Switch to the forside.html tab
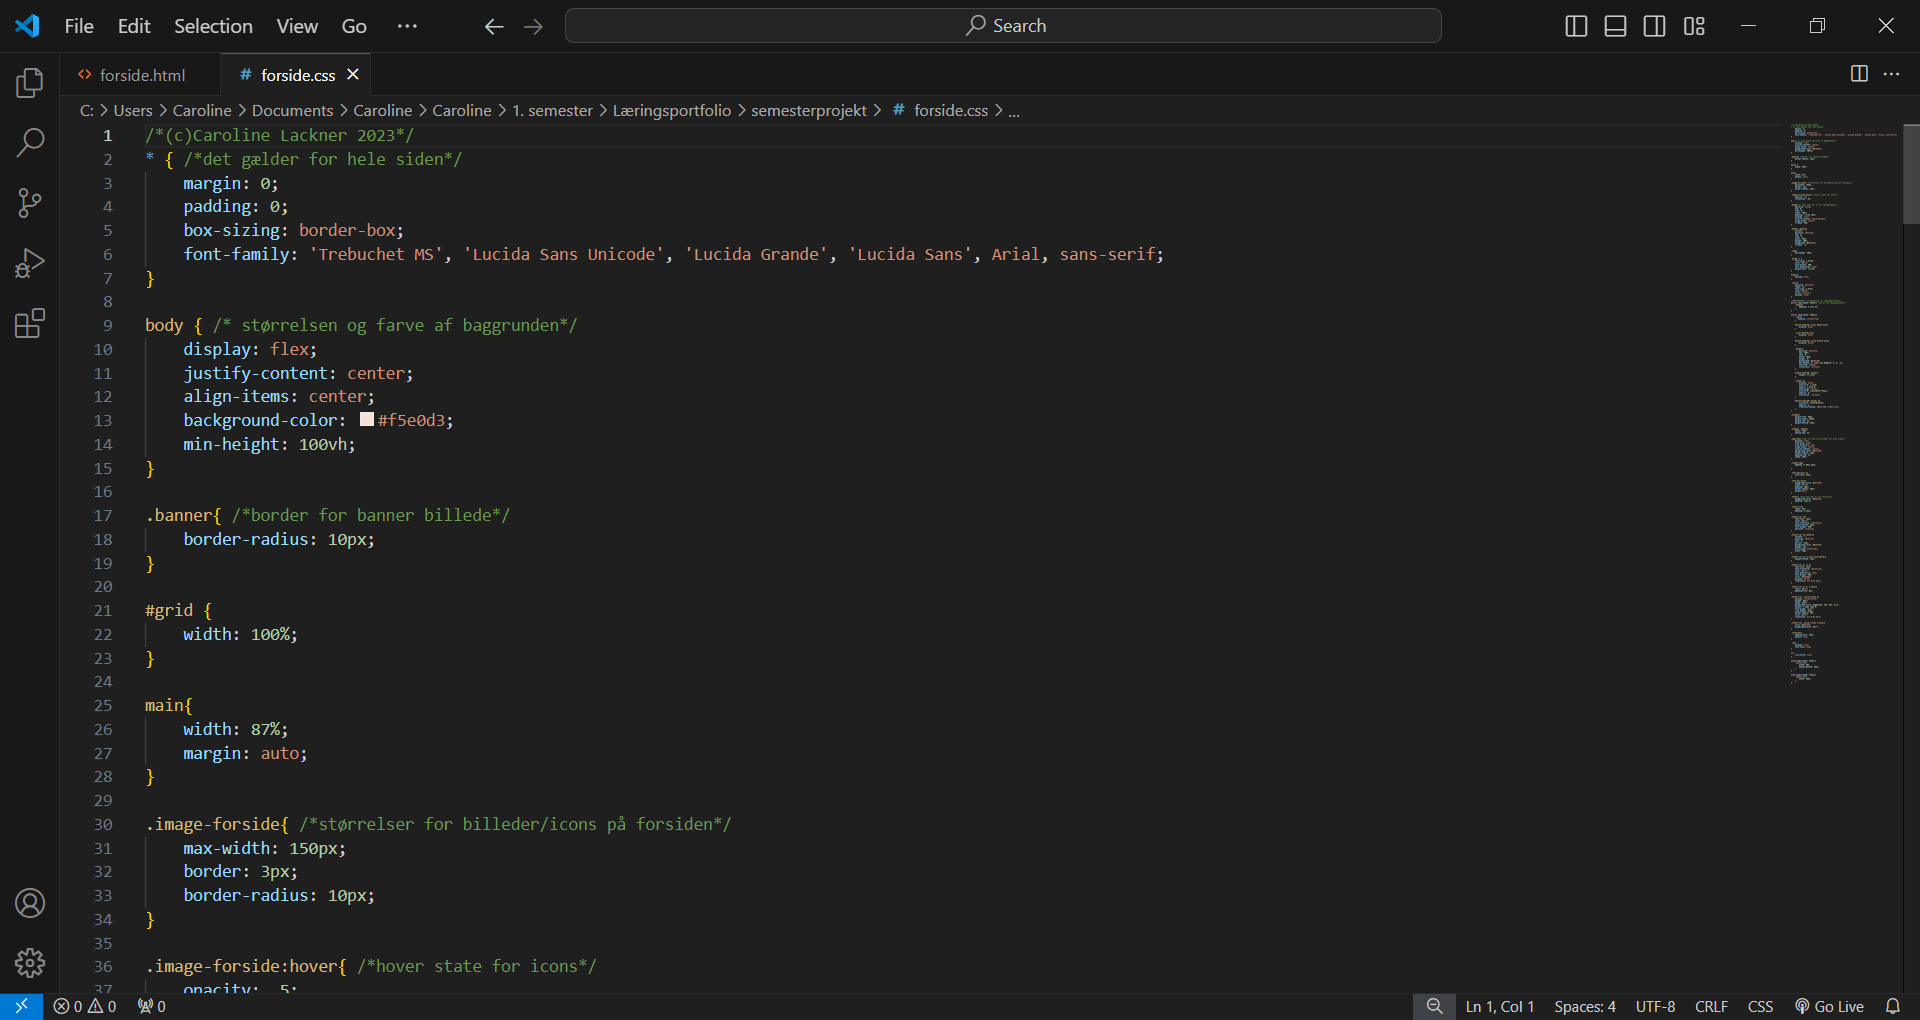This screenshot has width=1920, height=1020. [x=142, y=75]
